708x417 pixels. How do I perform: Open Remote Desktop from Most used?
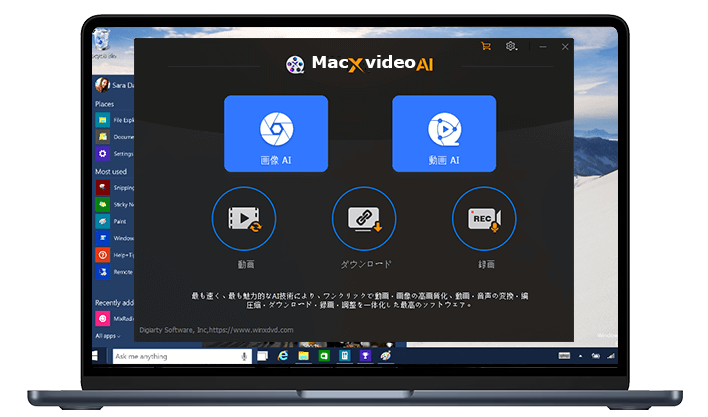(115, 272)
